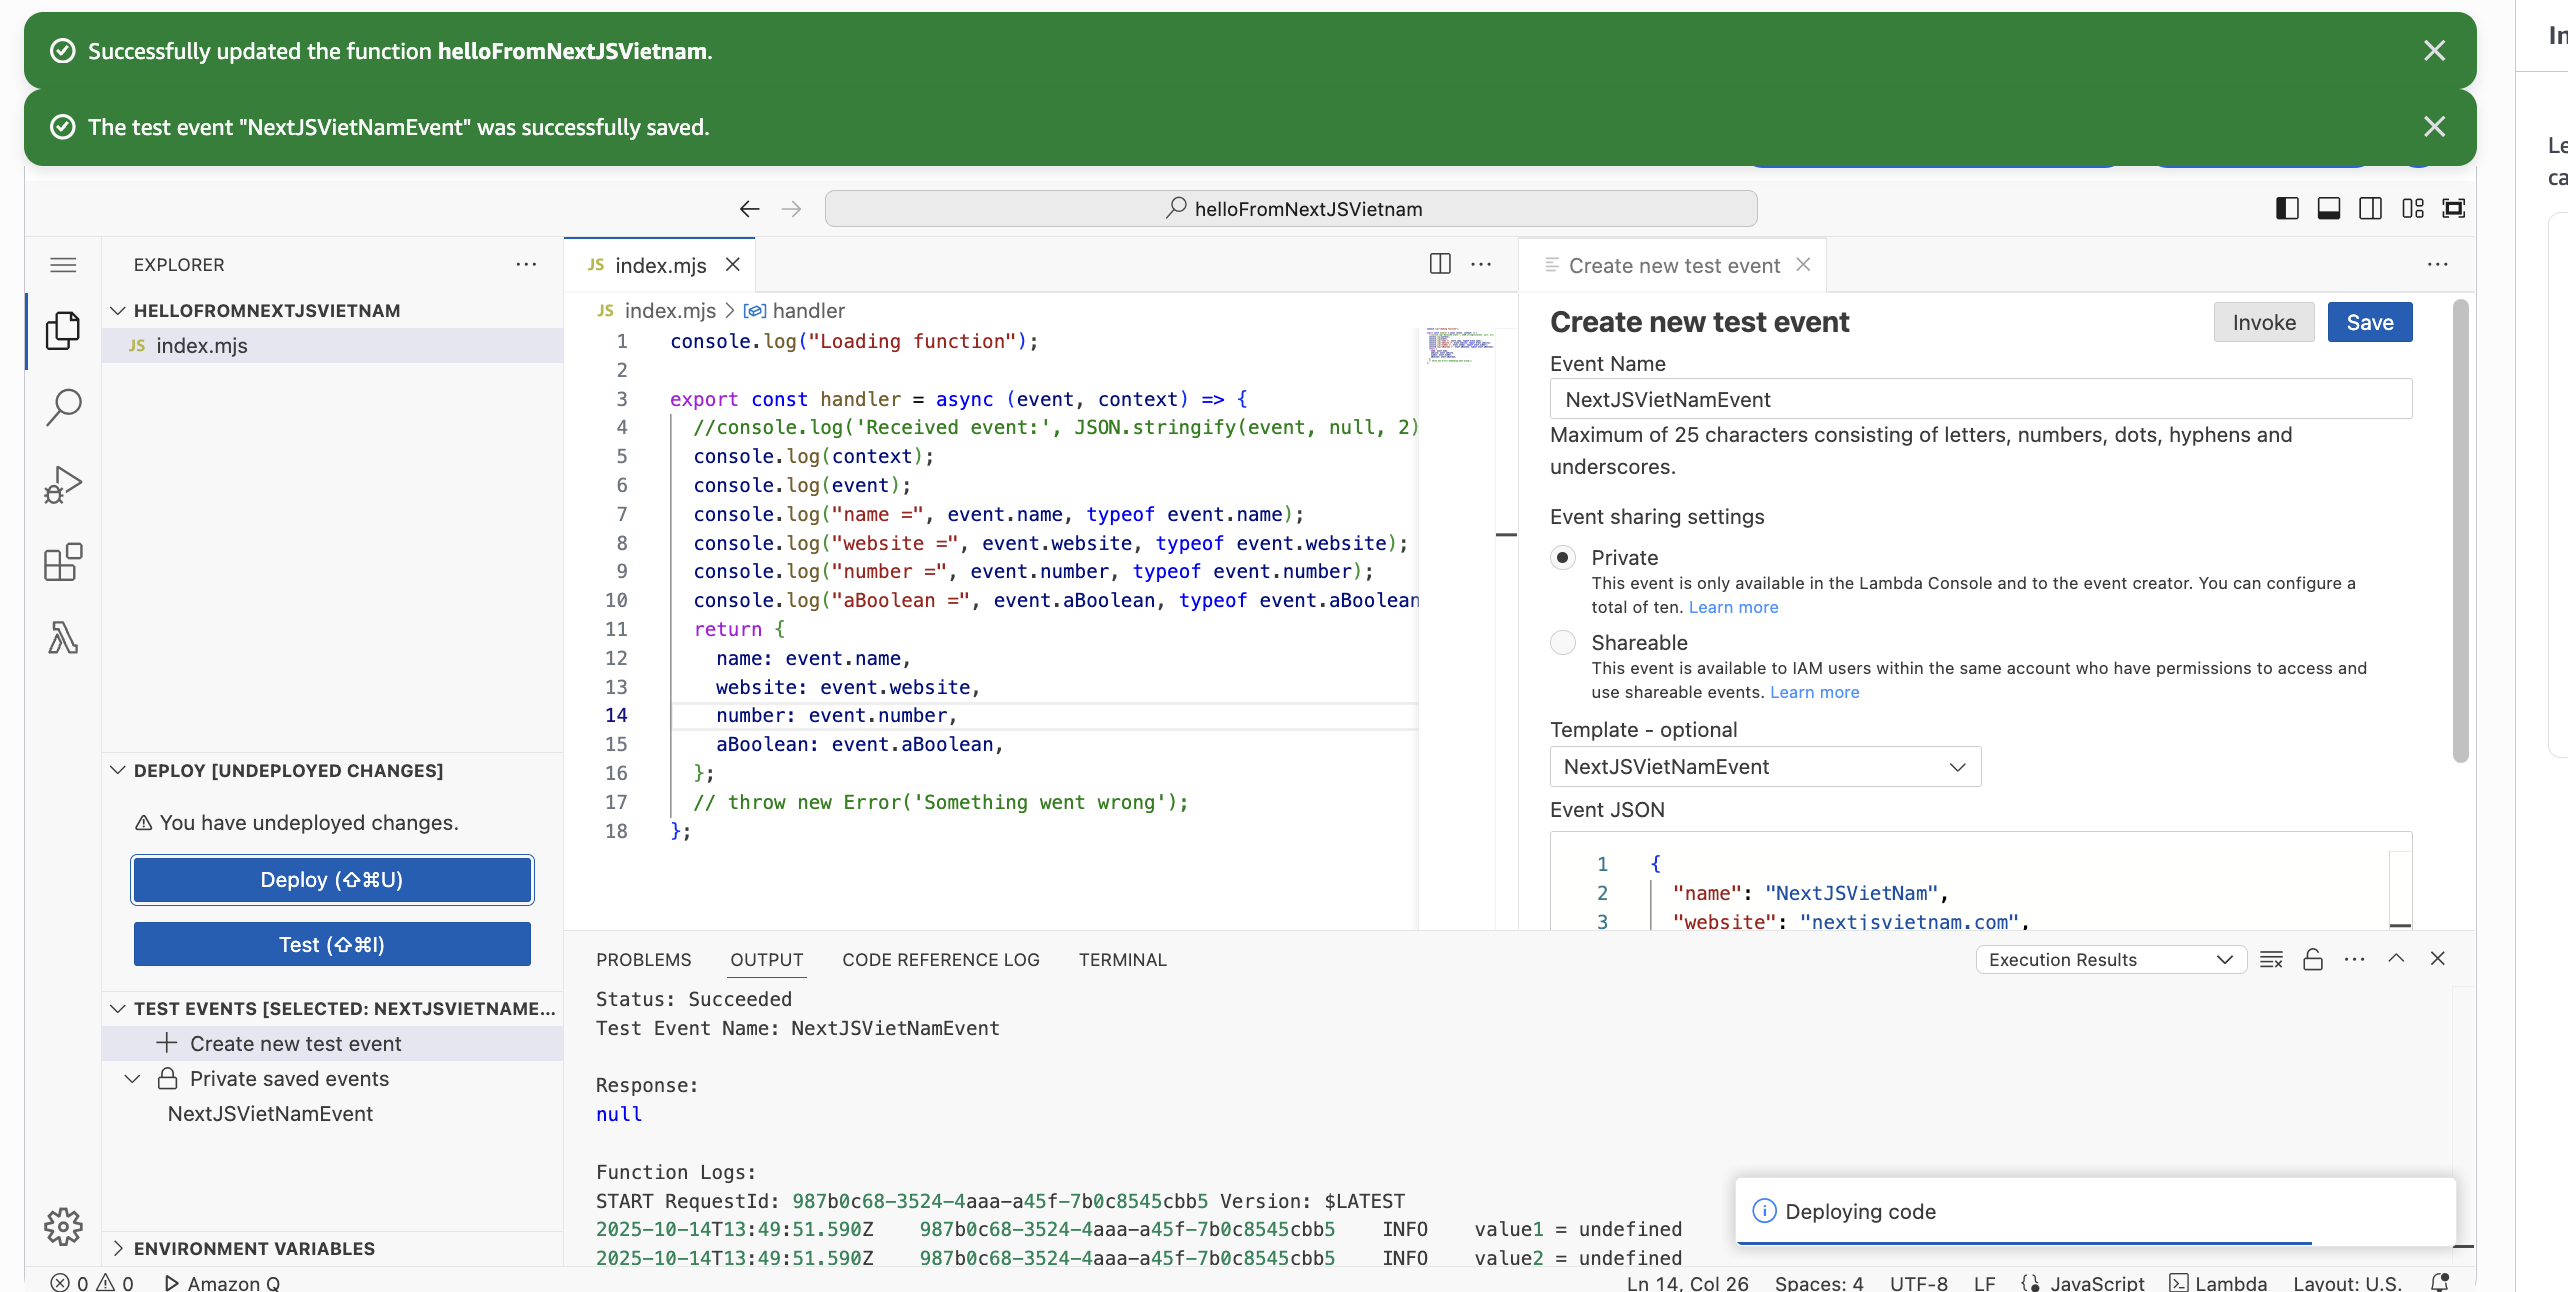Open the Execution Results output dropdown
The height and width of the screenshot is (1292, 2568).
pos(2110,959)
